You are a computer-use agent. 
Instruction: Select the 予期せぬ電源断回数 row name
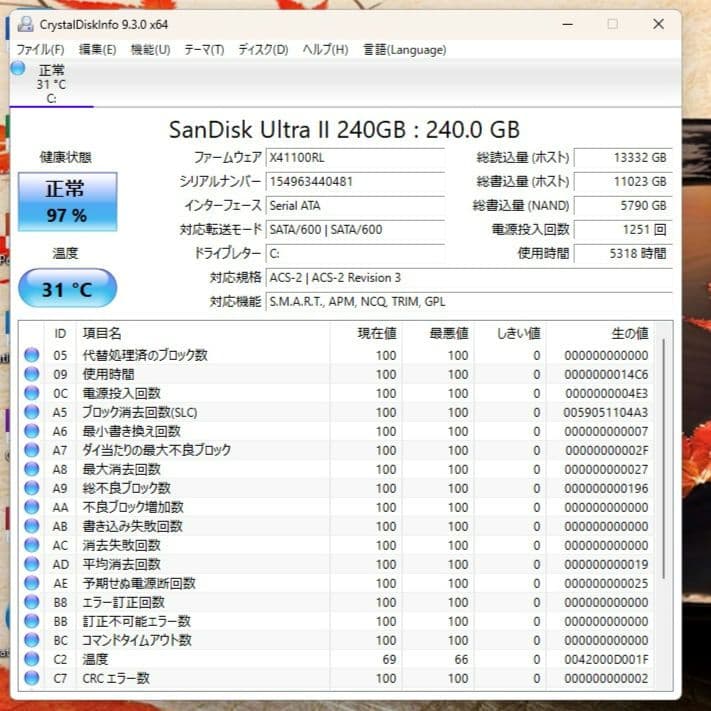139,584
